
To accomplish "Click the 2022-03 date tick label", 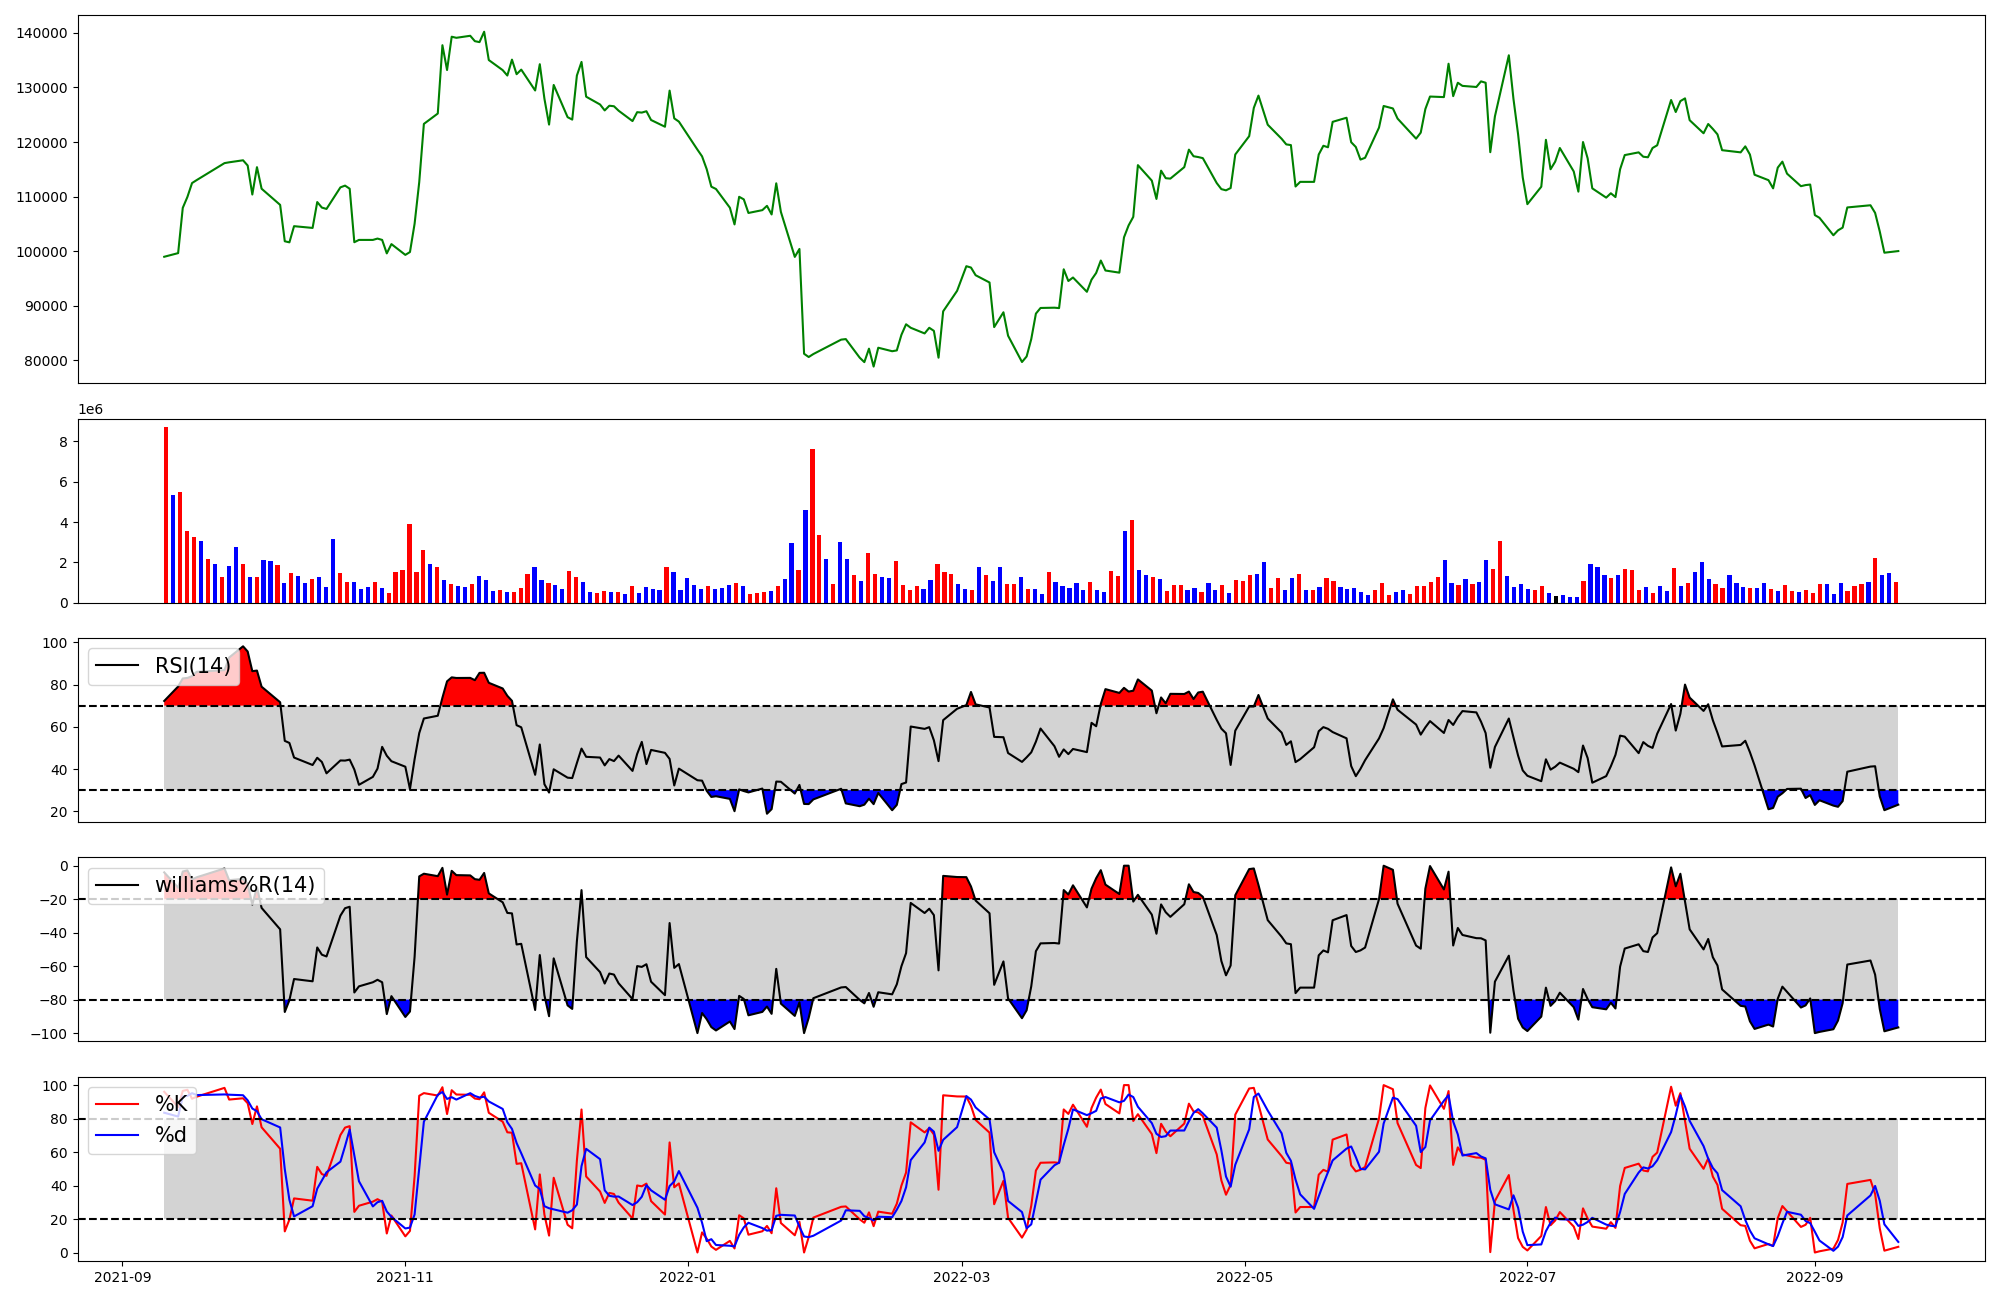I will coord(962,1277).
